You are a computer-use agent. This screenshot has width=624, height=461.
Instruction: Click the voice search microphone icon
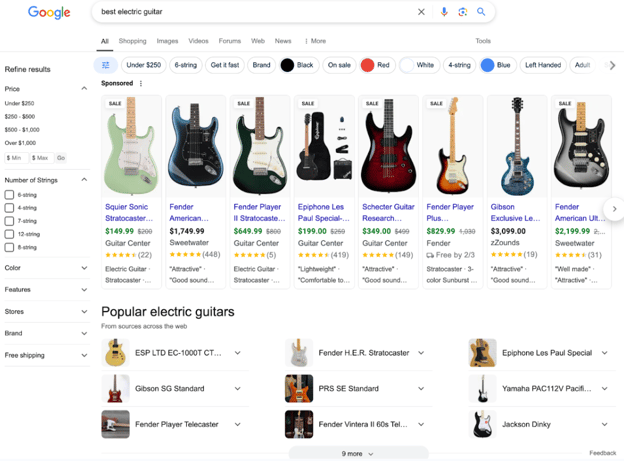click(x=444, y=12)
